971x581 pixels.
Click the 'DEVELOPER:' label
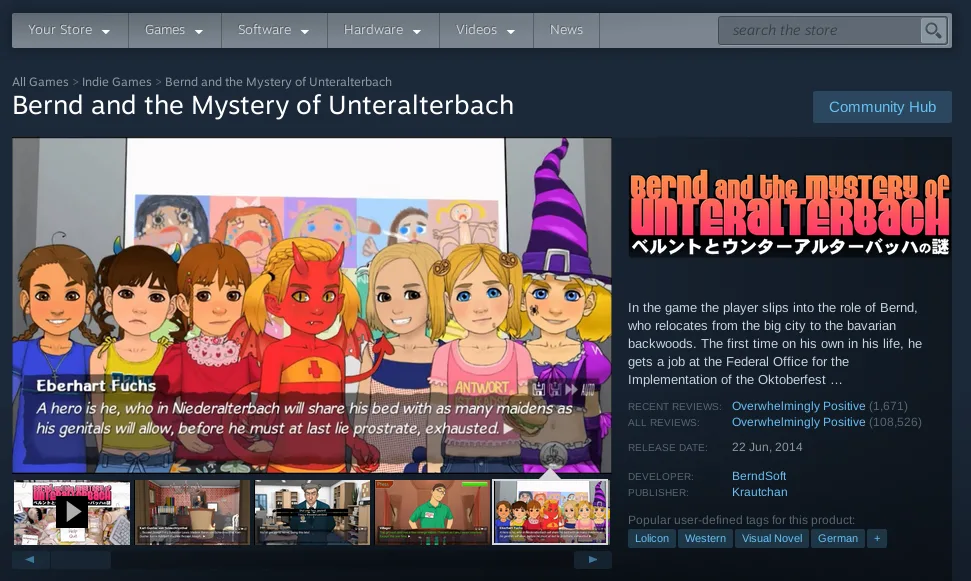[661, 476]
